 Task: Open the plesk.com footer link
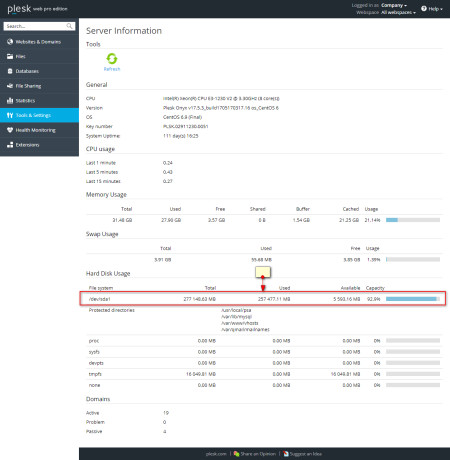[x=216, y=454]
